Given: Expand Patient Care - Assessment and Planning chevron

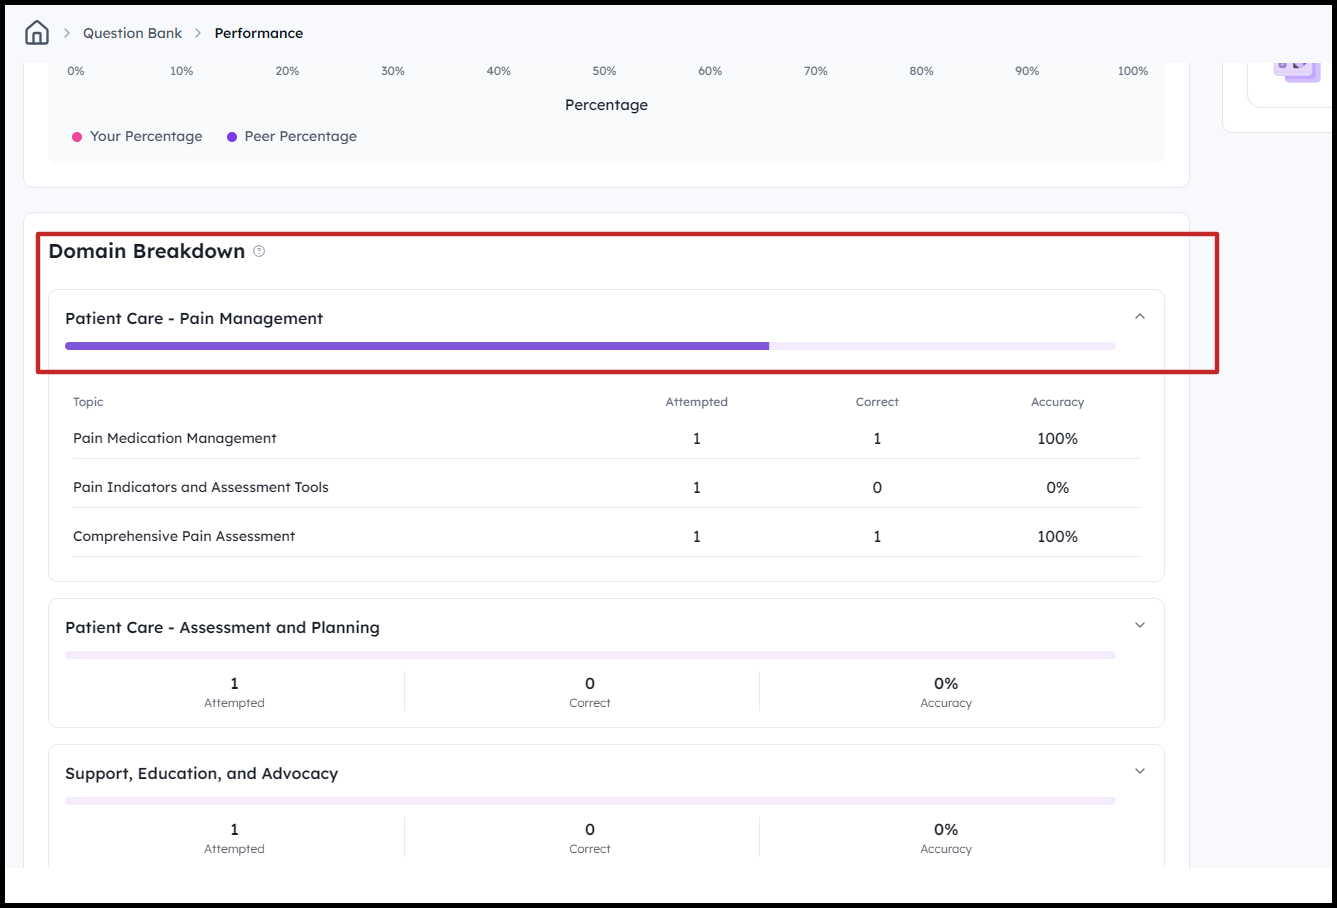Looking at the screenshot, I should 1139,626.
